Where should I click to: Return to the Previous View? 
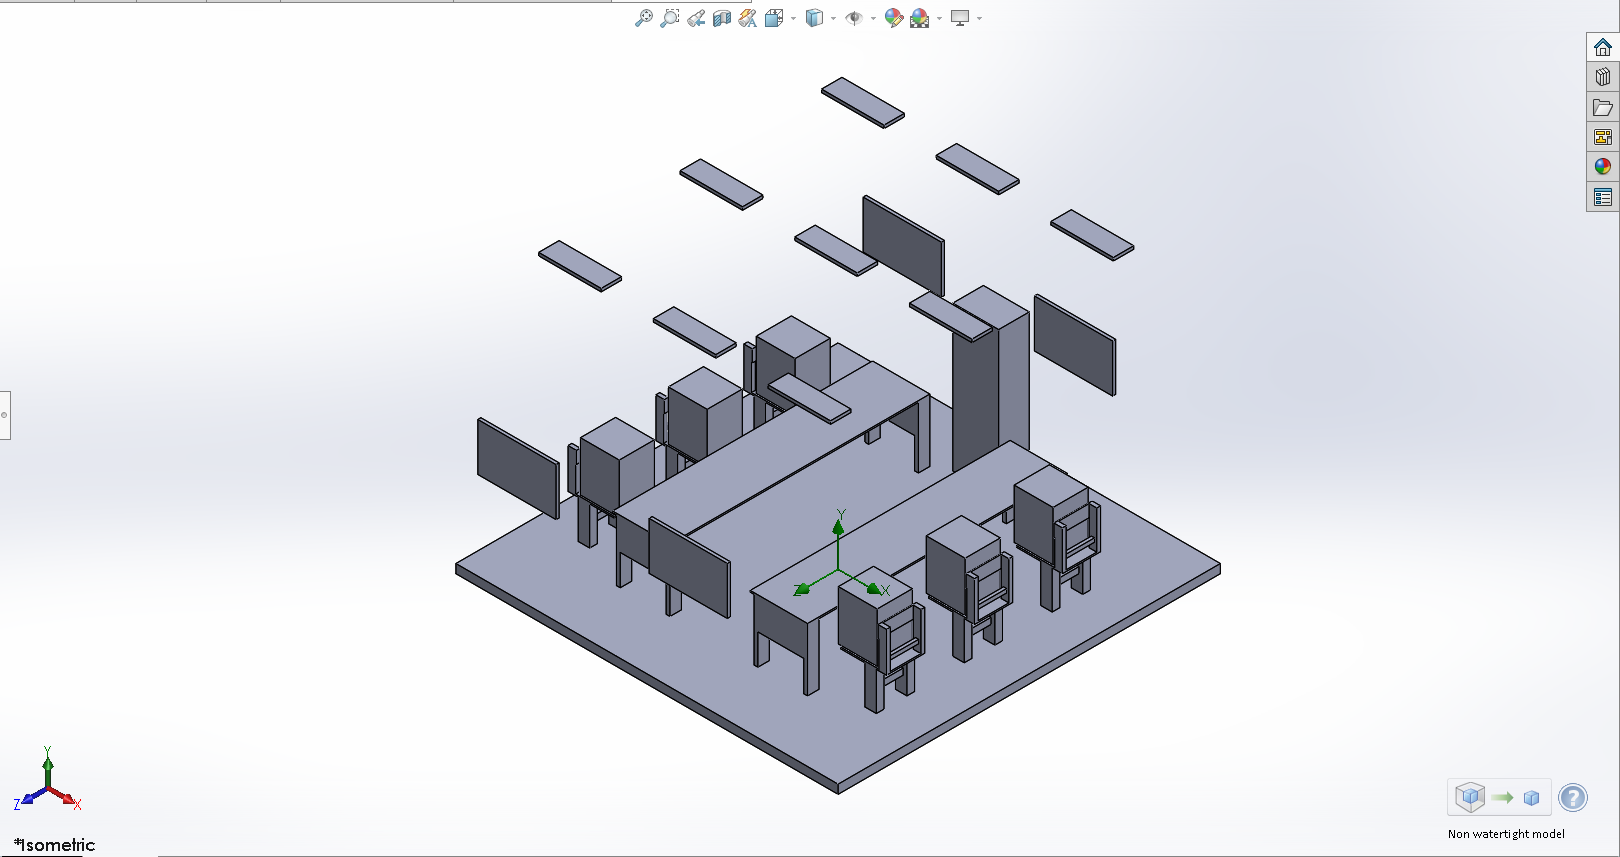coord(696,18)
